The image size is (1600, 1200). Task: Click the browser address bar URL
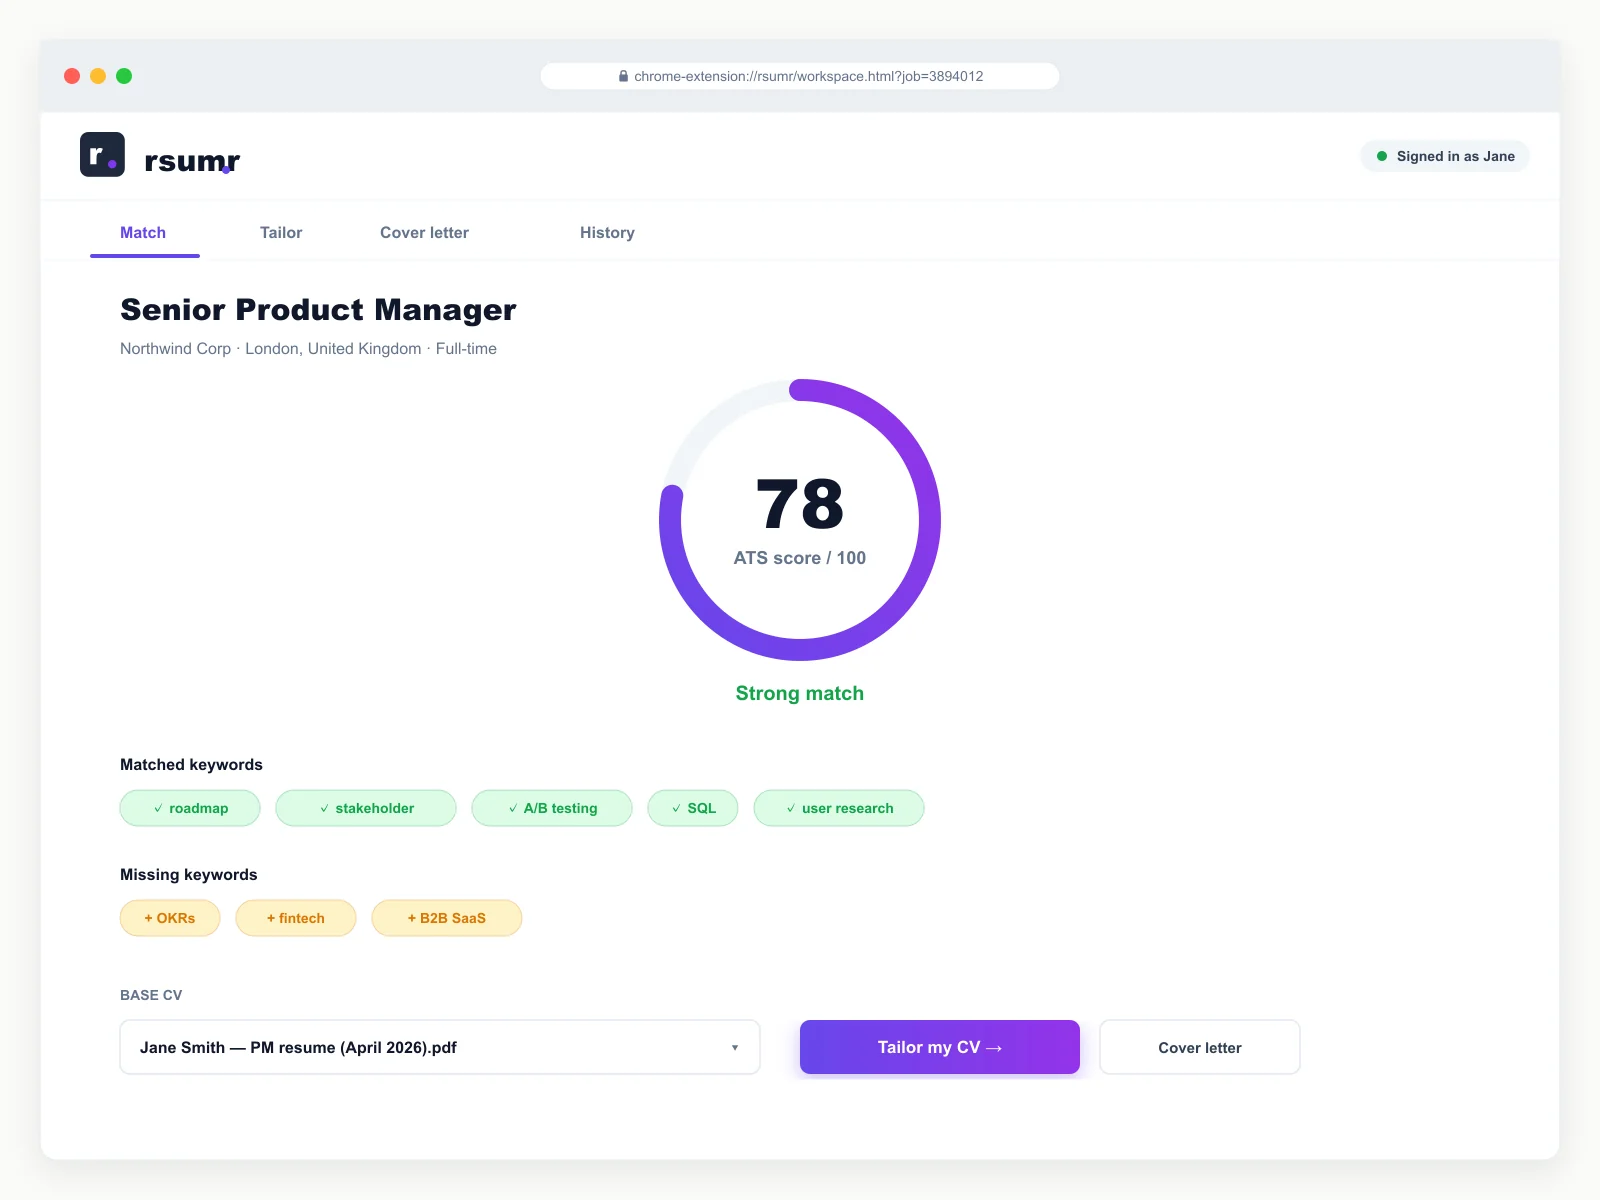point(808,76)
